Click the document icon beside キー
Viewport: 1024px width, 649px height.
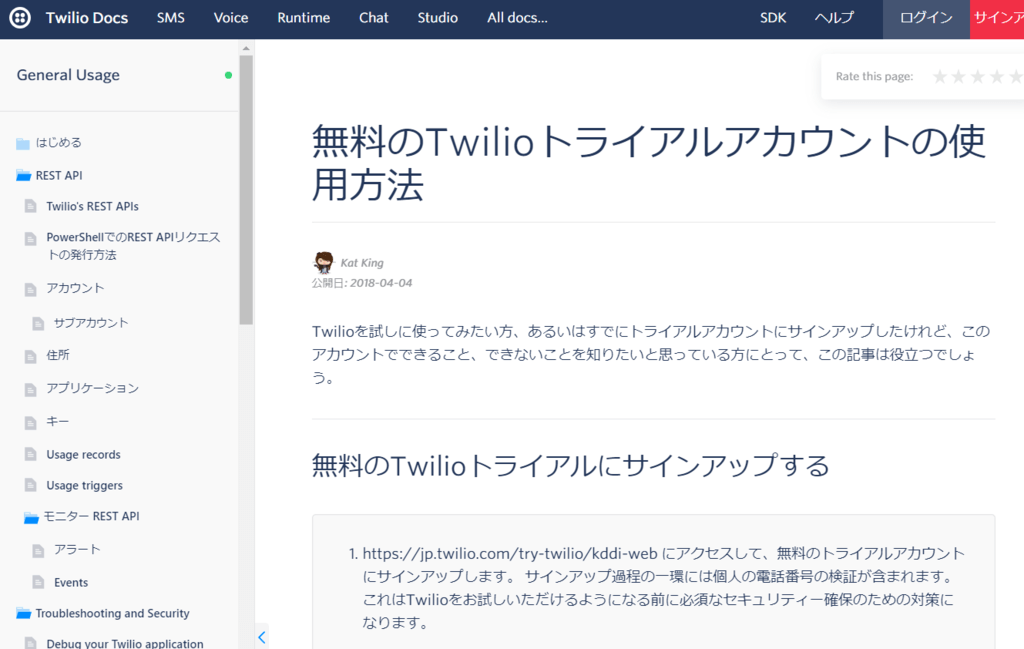31,422
